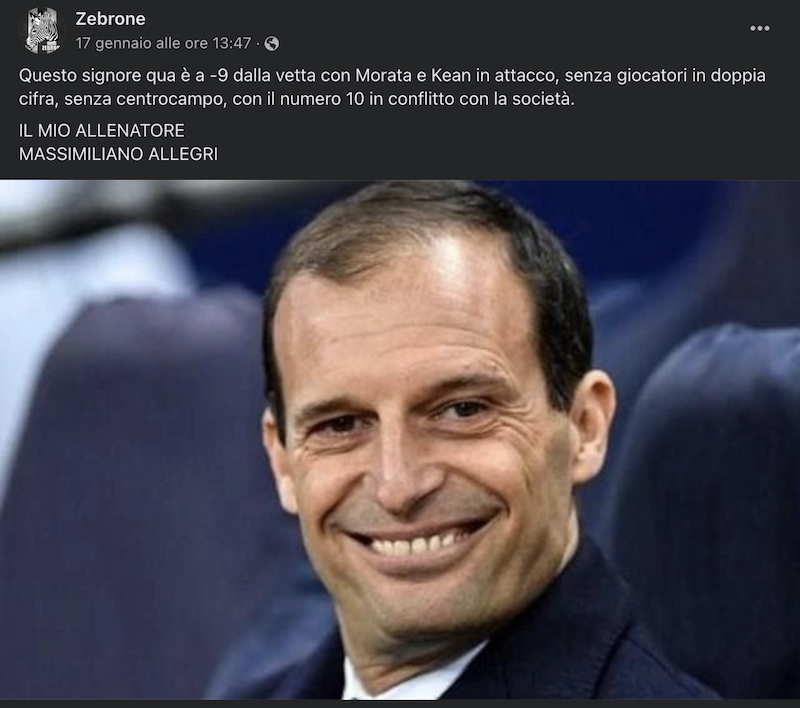The width and height of the screenshot is (800, 708).
Task: Click the globe public-audience icon
Action: [x=272, y=43]
